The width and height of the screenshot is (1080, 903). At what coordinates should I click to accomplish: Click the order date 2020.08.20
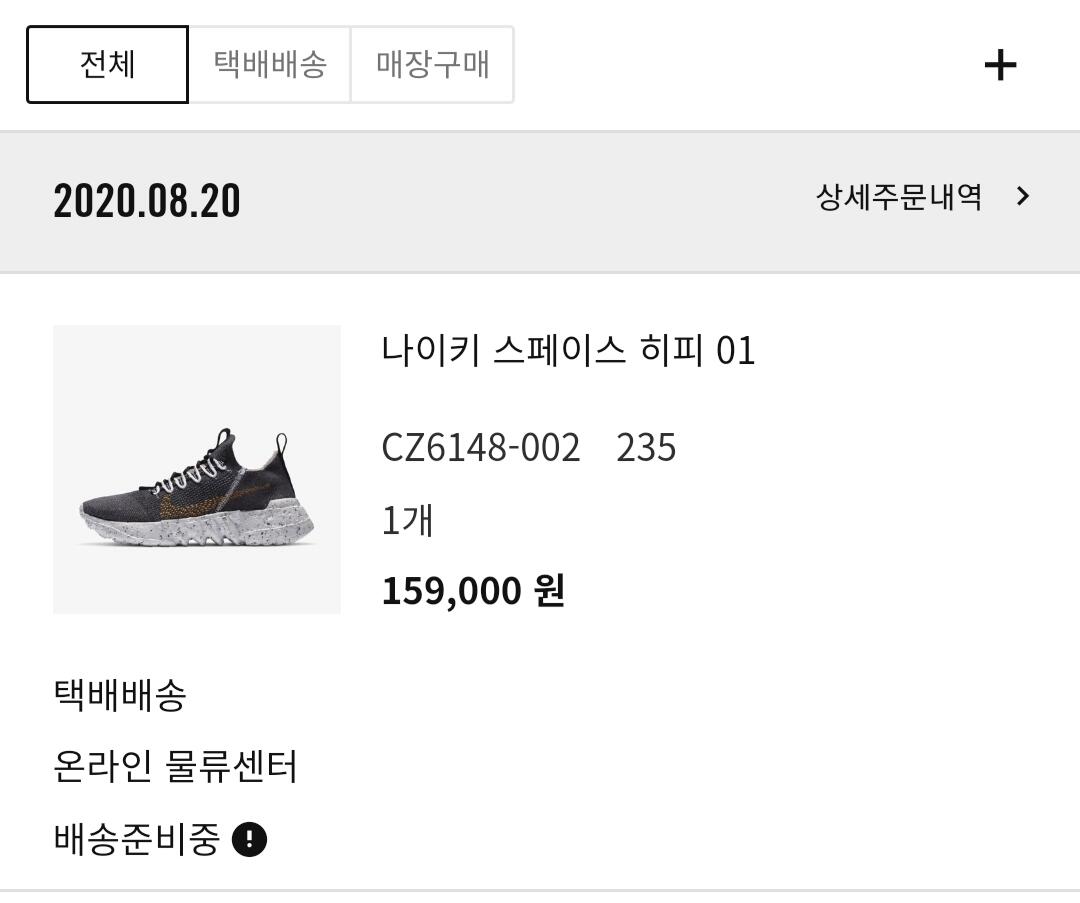[147, 201]
